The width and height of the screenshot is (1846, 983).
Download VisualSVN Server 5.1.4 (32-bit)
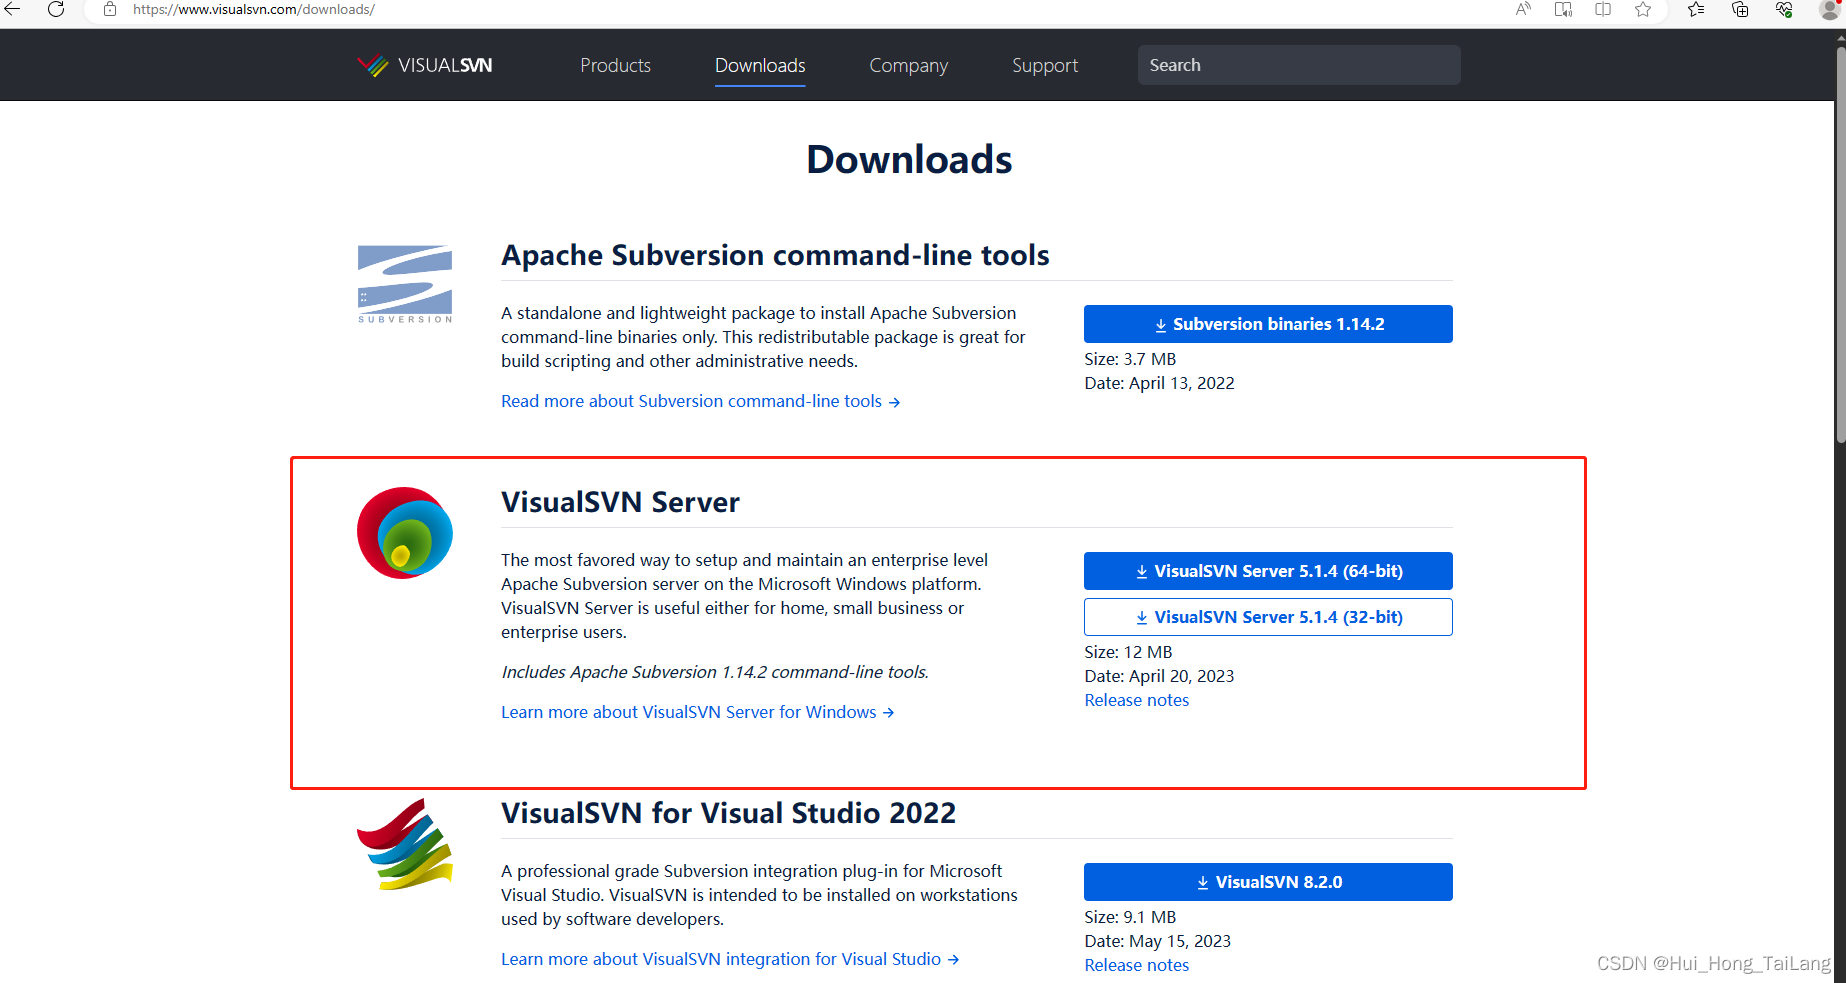pos(1268,617)
